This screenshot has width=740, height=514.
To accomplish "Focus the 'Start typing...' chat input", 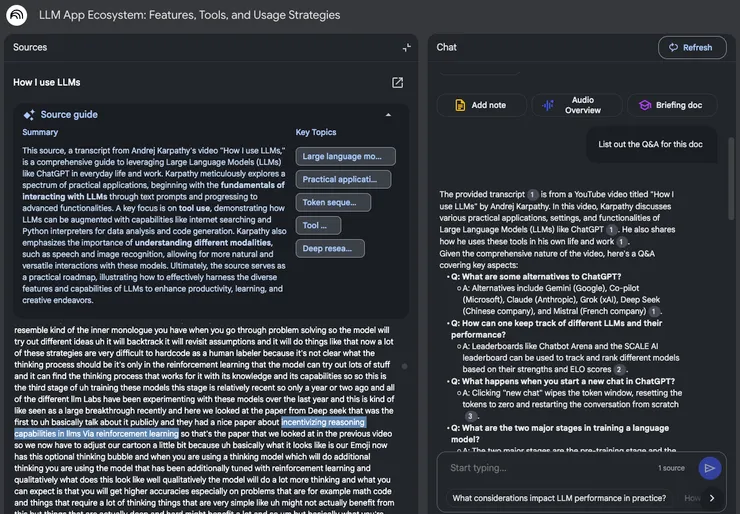I will point(550,467).
